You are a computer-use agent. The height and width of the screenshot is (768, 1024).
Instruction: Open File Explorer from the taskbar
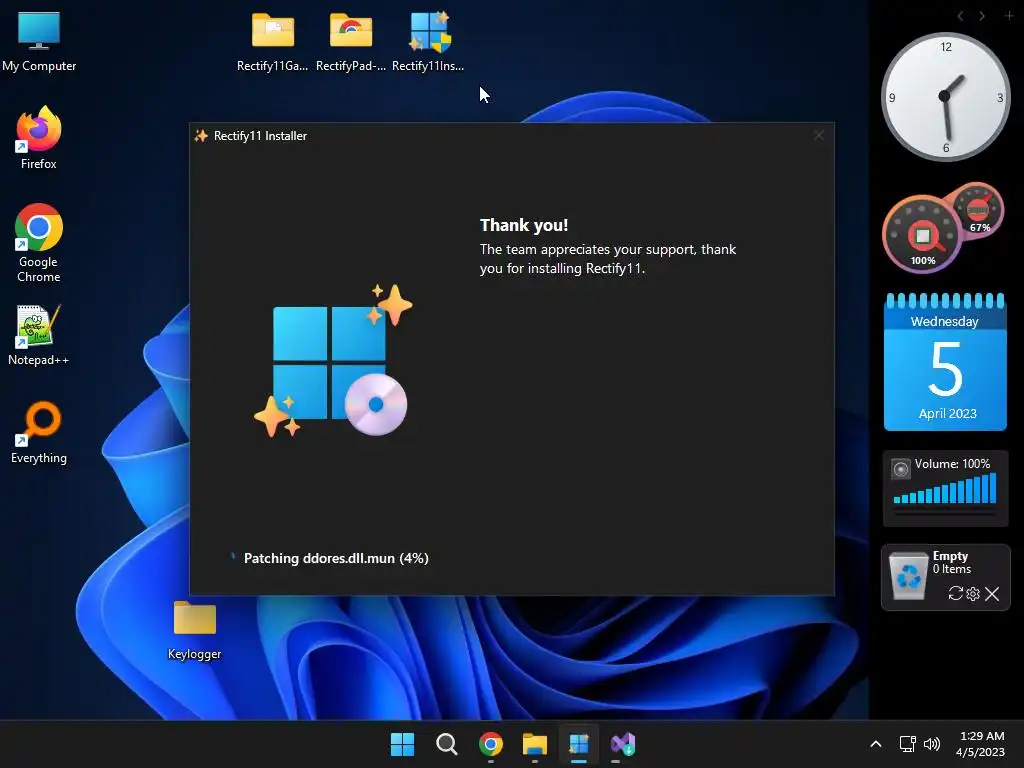point(535,744)
